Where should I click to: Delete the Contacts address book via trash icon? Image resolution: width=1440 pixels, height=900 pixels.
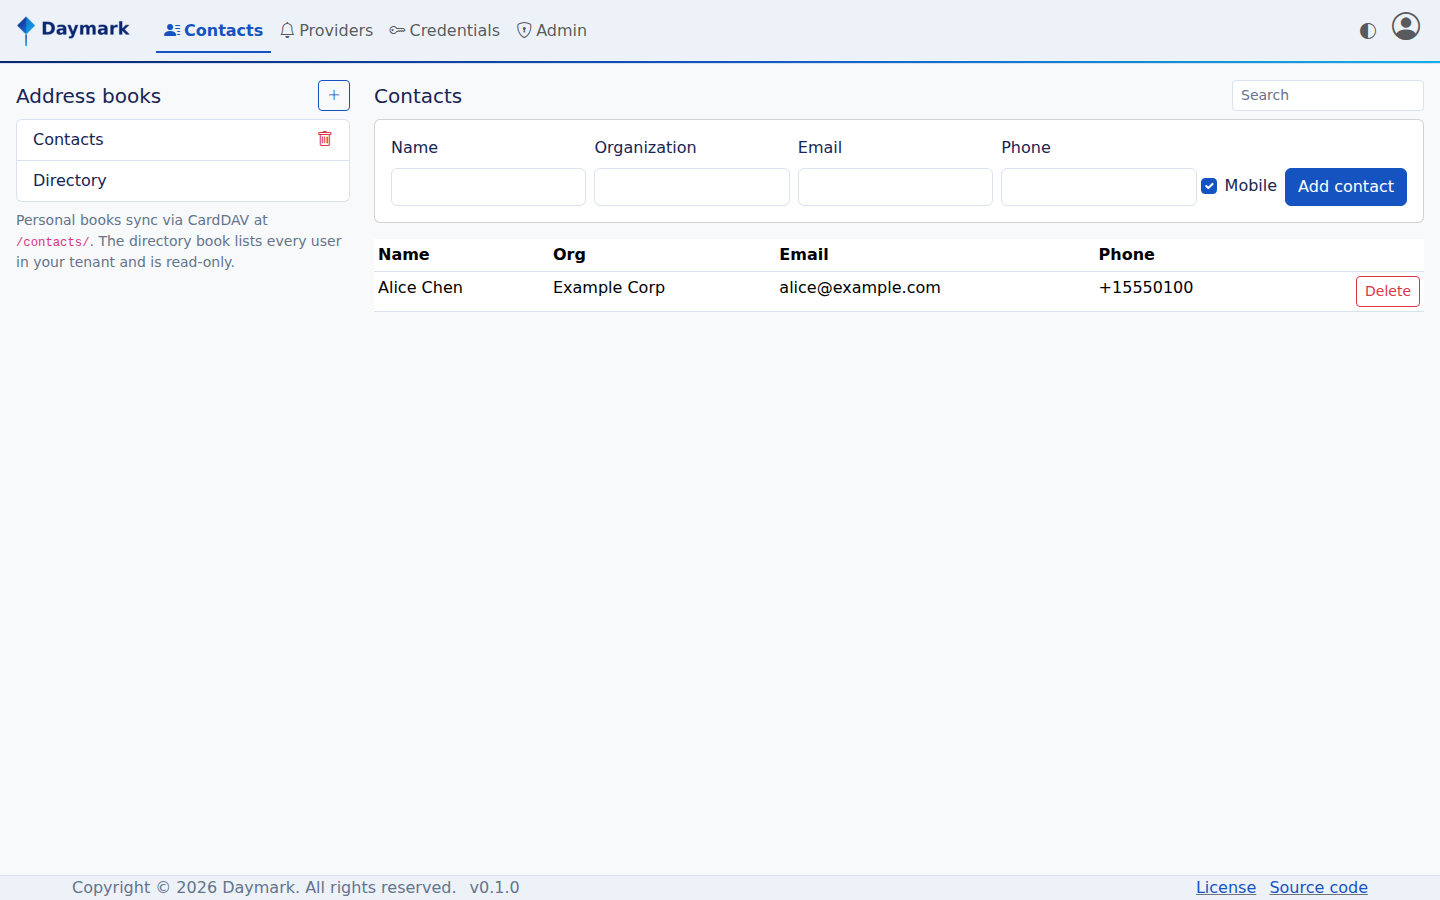coord(325,139)
